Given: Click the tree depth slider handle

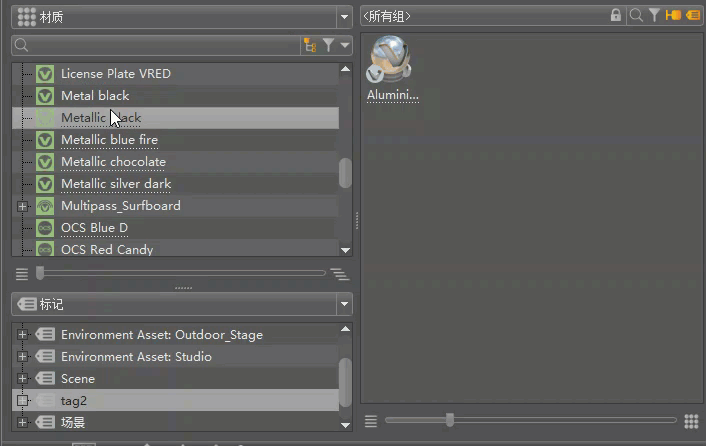Looking at the screenshot, I should tap(40, 273).
